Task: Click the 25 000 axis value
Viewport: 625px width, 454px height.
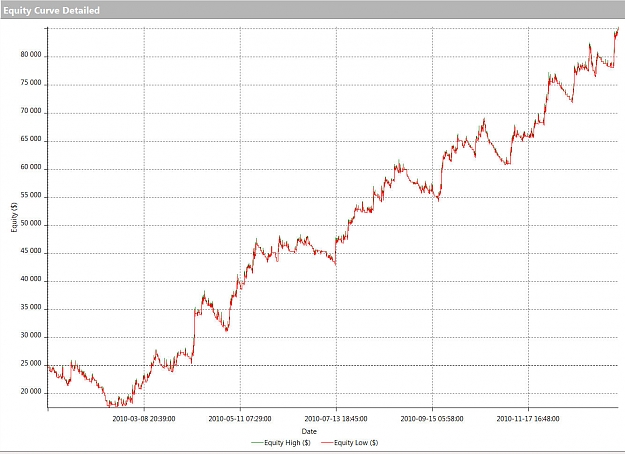Action: point(31,364)
